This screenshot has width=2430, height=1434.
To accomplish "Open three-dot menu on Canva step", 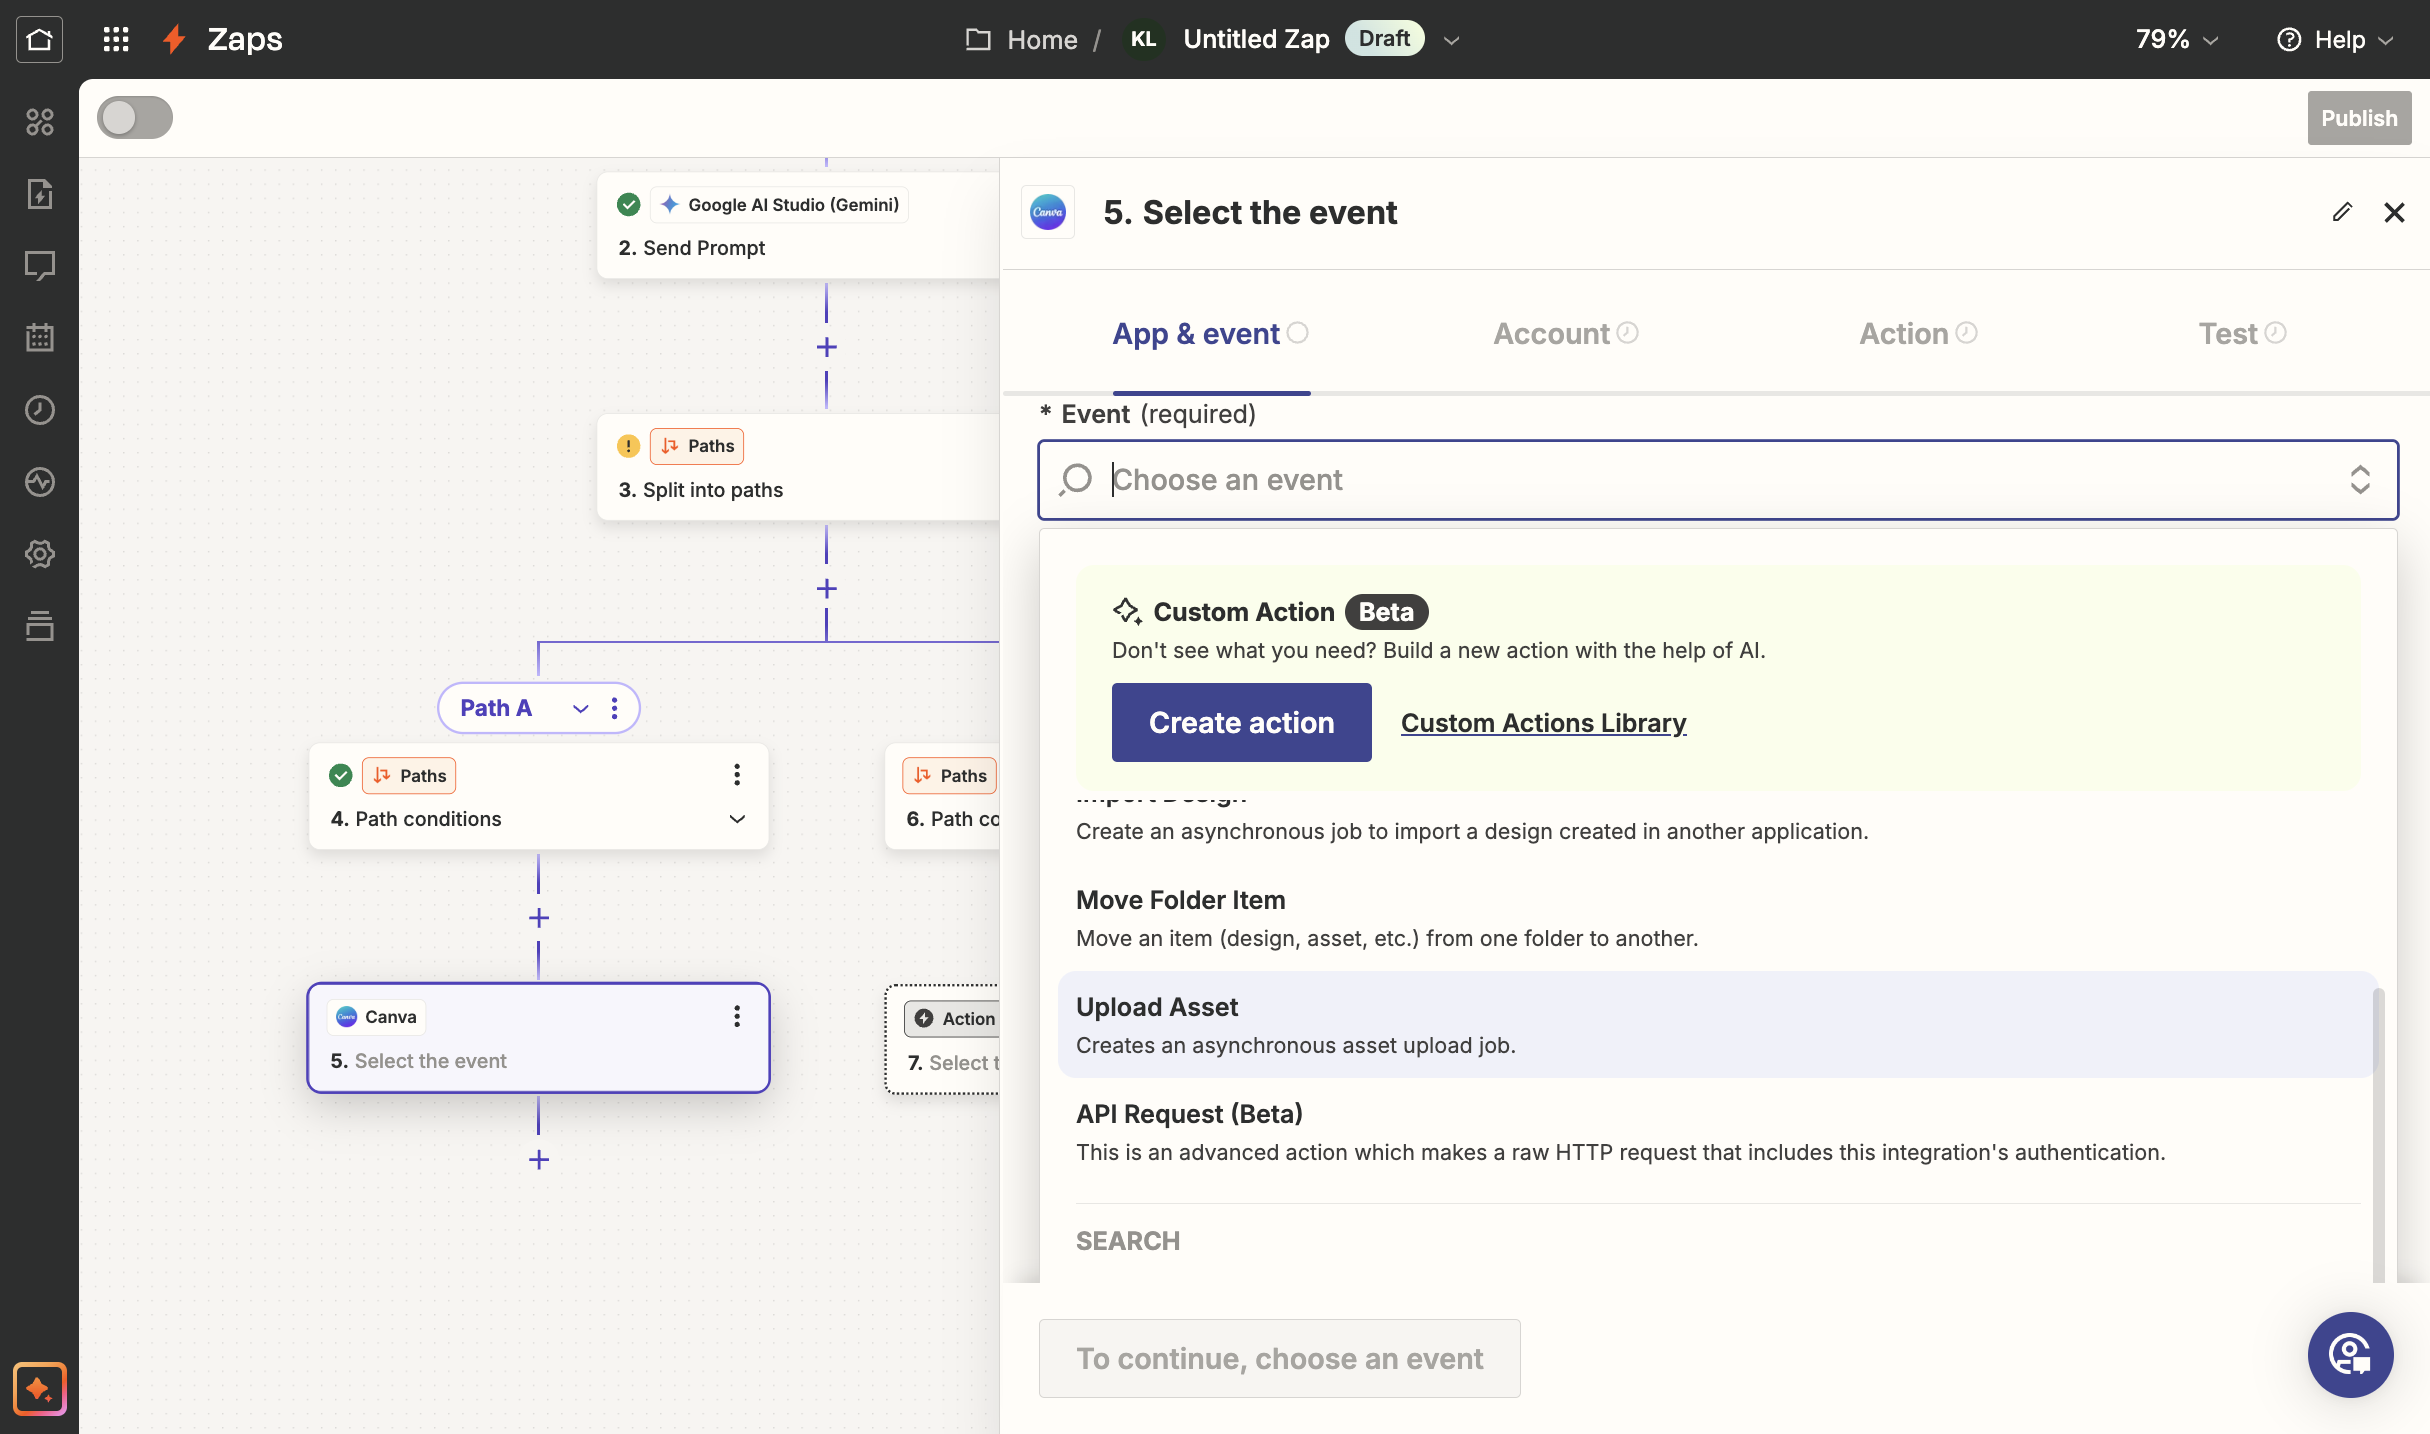I will (x=737, y=1017).
